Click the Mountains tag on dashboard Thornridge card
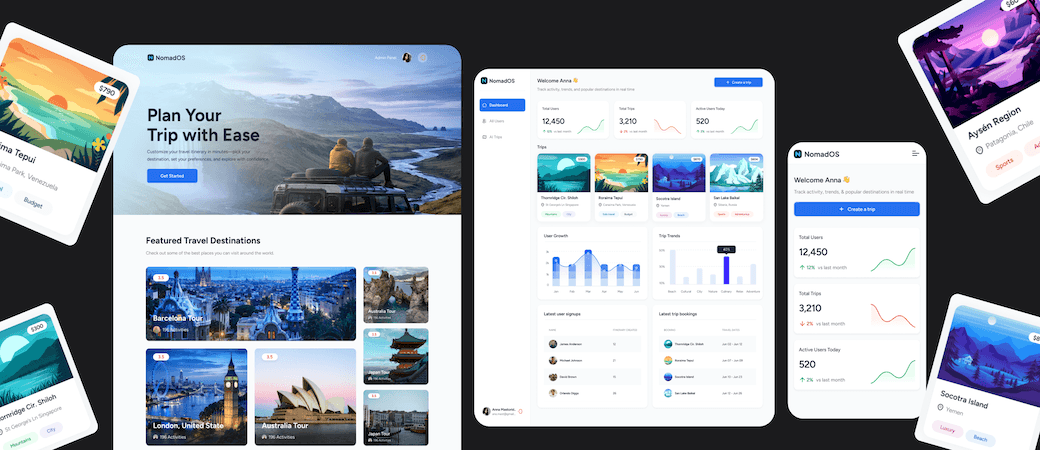Viewport: 1040px width, 450px height. pos(551,214)
